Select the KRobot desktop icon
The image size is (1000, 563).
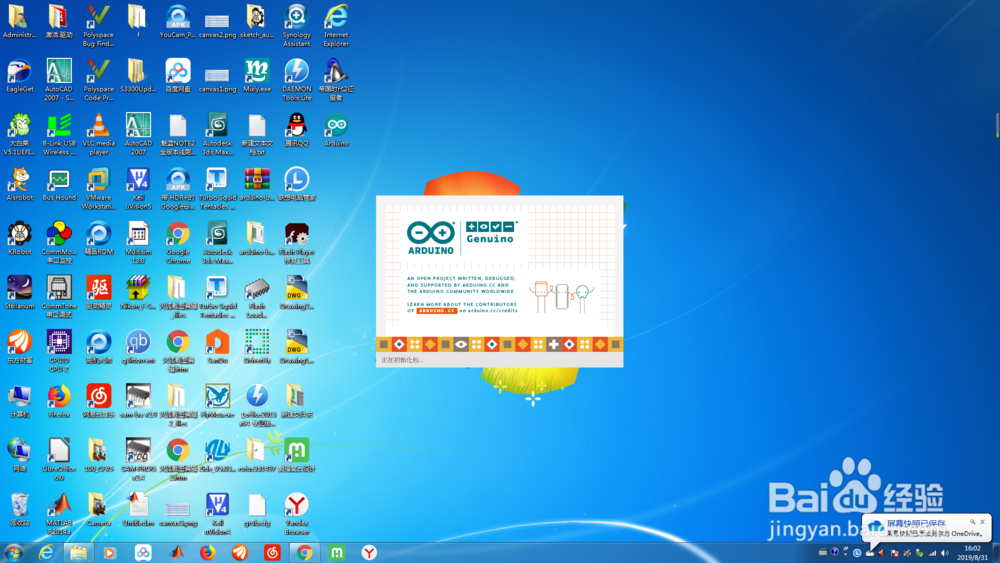pyautogui.click(x=19, y=239)
